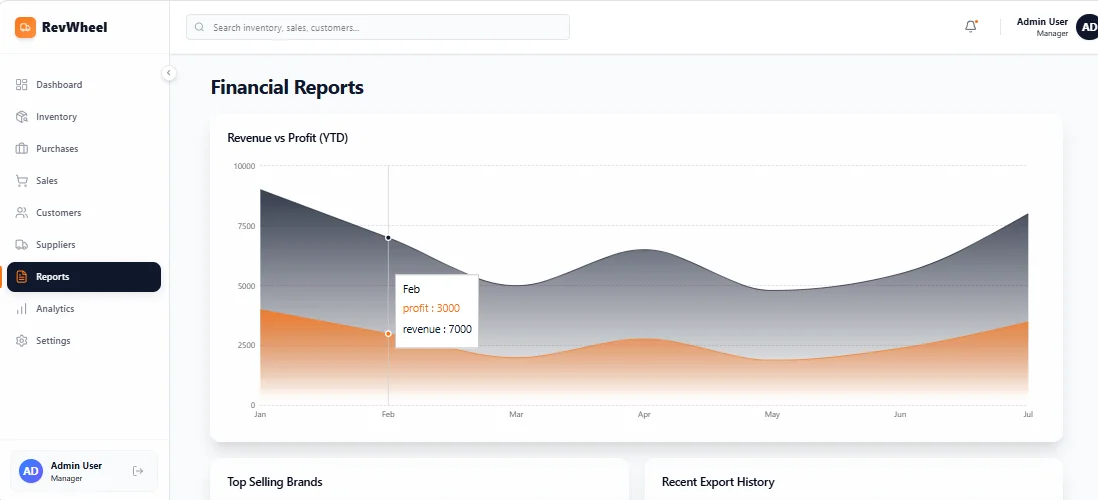Image resolution: width=1098 pixels, height=500 pixels.
Task: Click the Revenue vs Profit (YTD) title
Action: pos(288,138)
